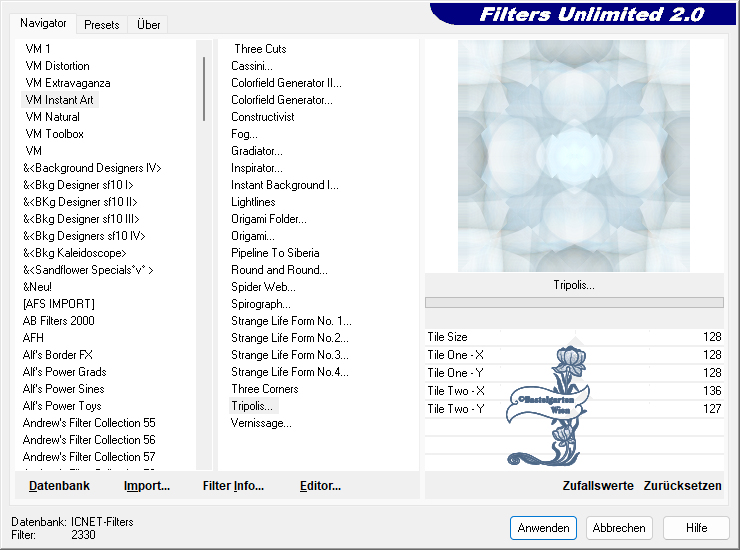The width and height of the screenshot is (740, 550).
Task: Open Hilfe help button
Action: point(696,528)
